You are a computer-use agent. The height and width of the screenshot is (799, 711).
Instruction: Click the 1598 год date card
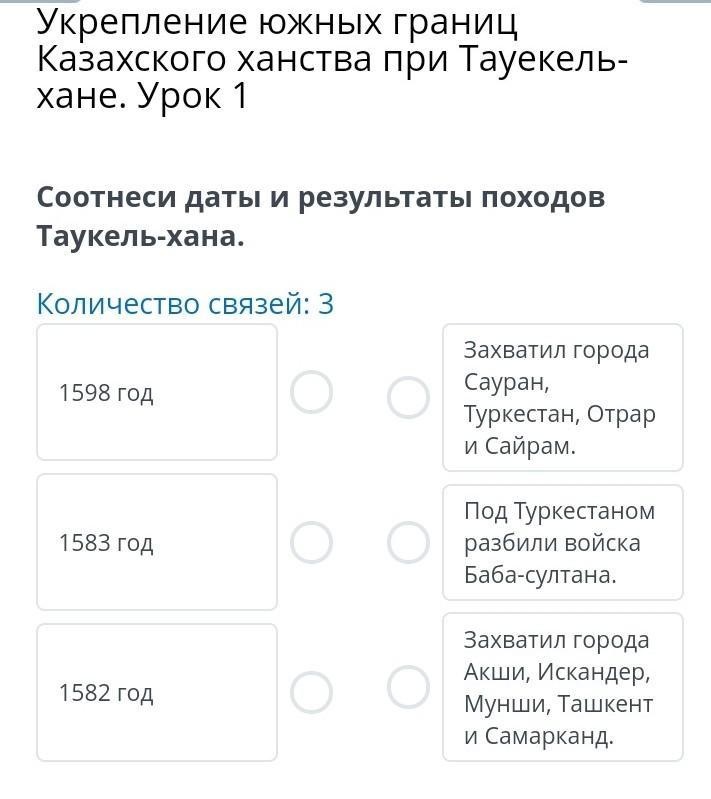coord(157,392)
